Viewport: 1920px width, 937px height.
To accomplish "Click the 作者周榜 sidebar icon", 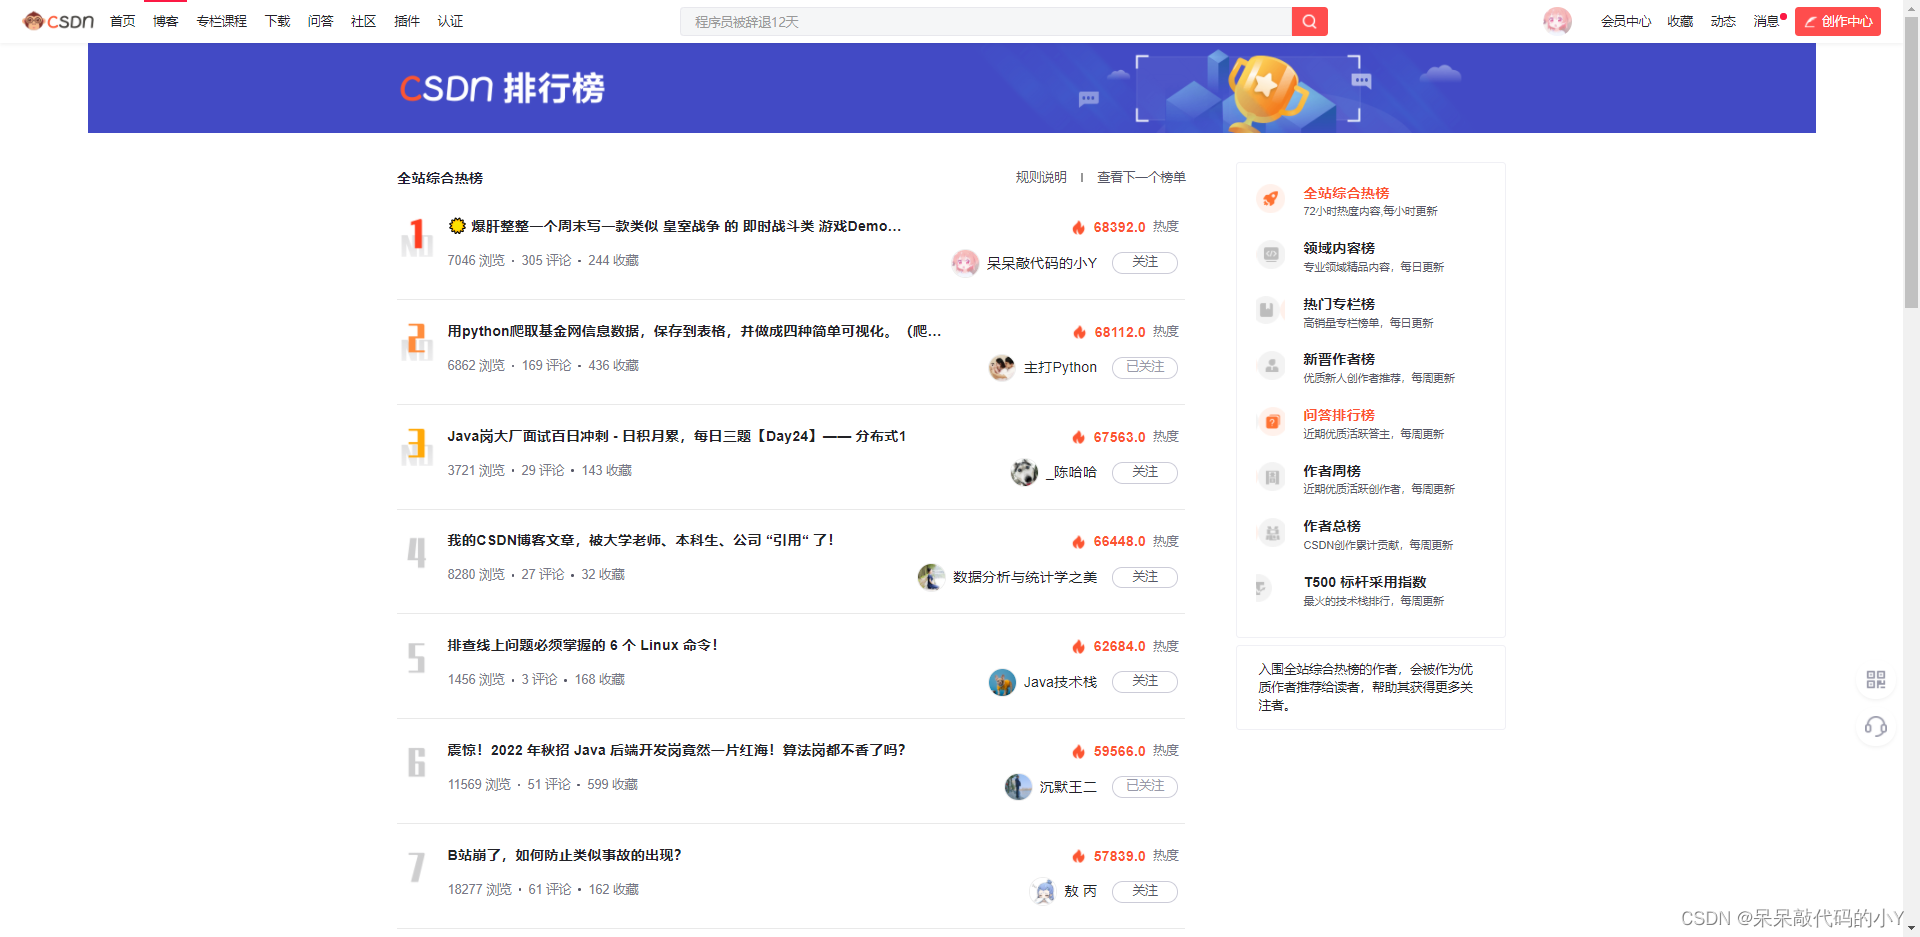I will coord(1271,477).
